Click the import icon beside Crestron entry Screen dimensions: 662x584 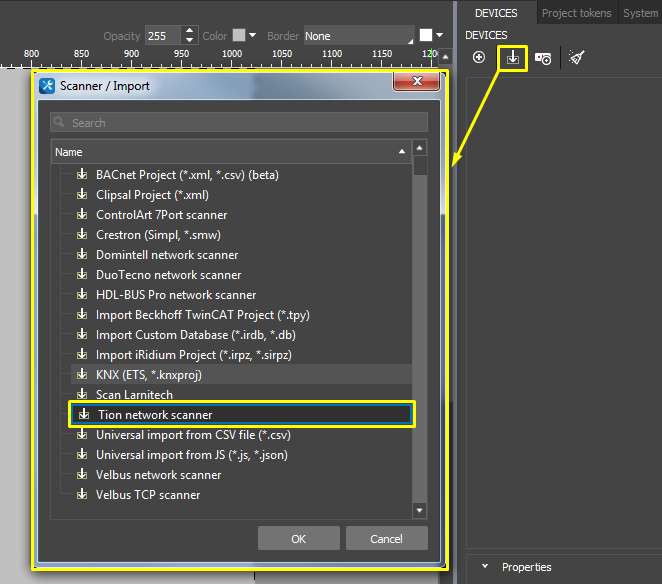click(x=82, y=235)
